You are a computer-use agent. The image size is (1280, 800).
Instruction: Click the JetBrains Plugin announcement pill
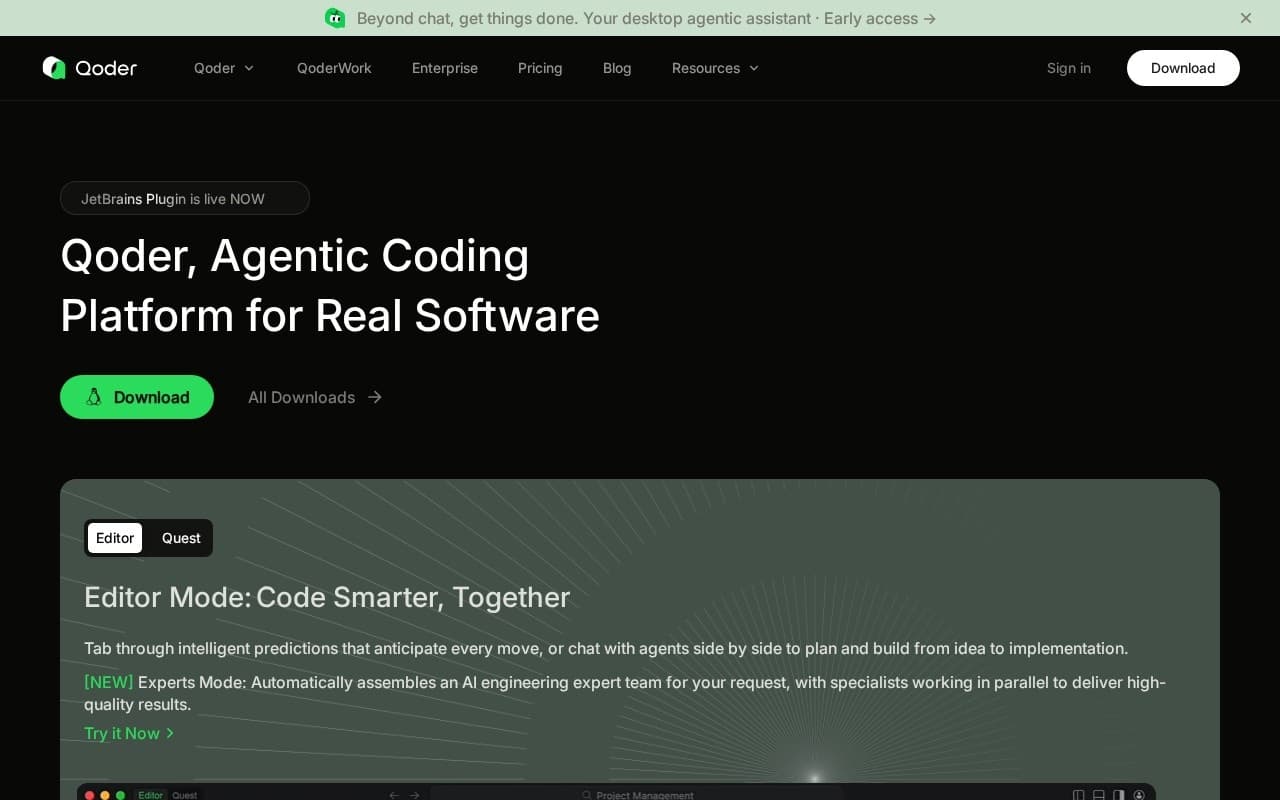pyautogui.click(x=185, y=198)
